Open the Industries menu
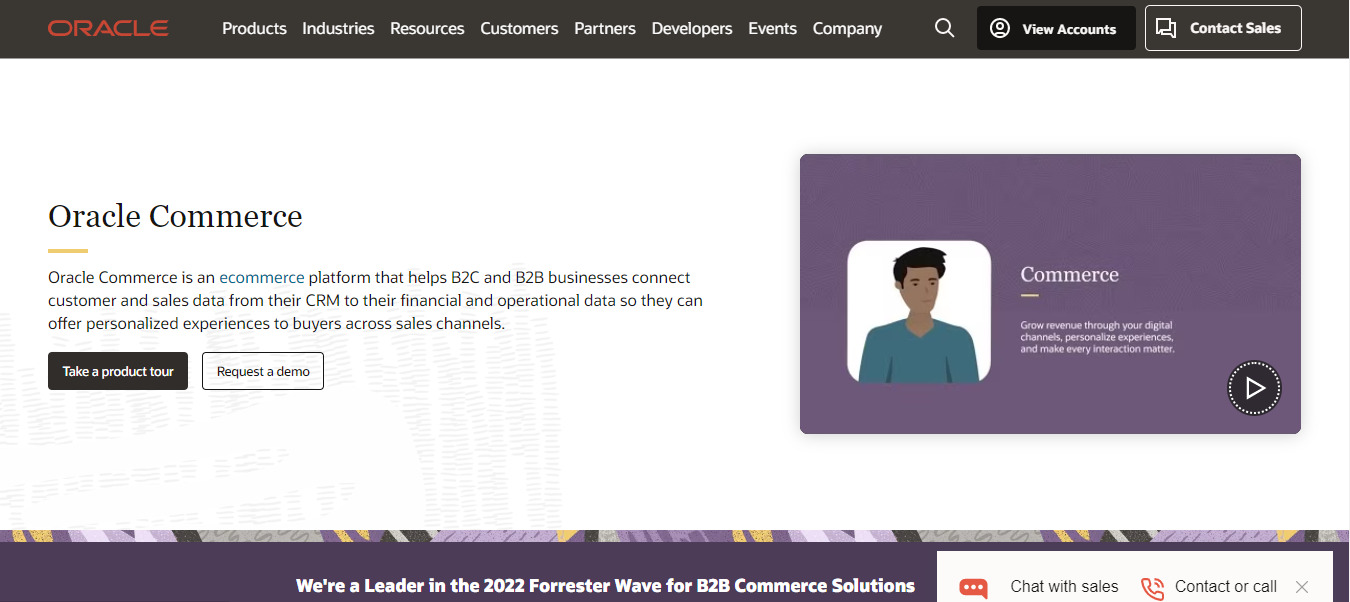Viewport: 1350px width, 602px height. (x=338, y=28)
